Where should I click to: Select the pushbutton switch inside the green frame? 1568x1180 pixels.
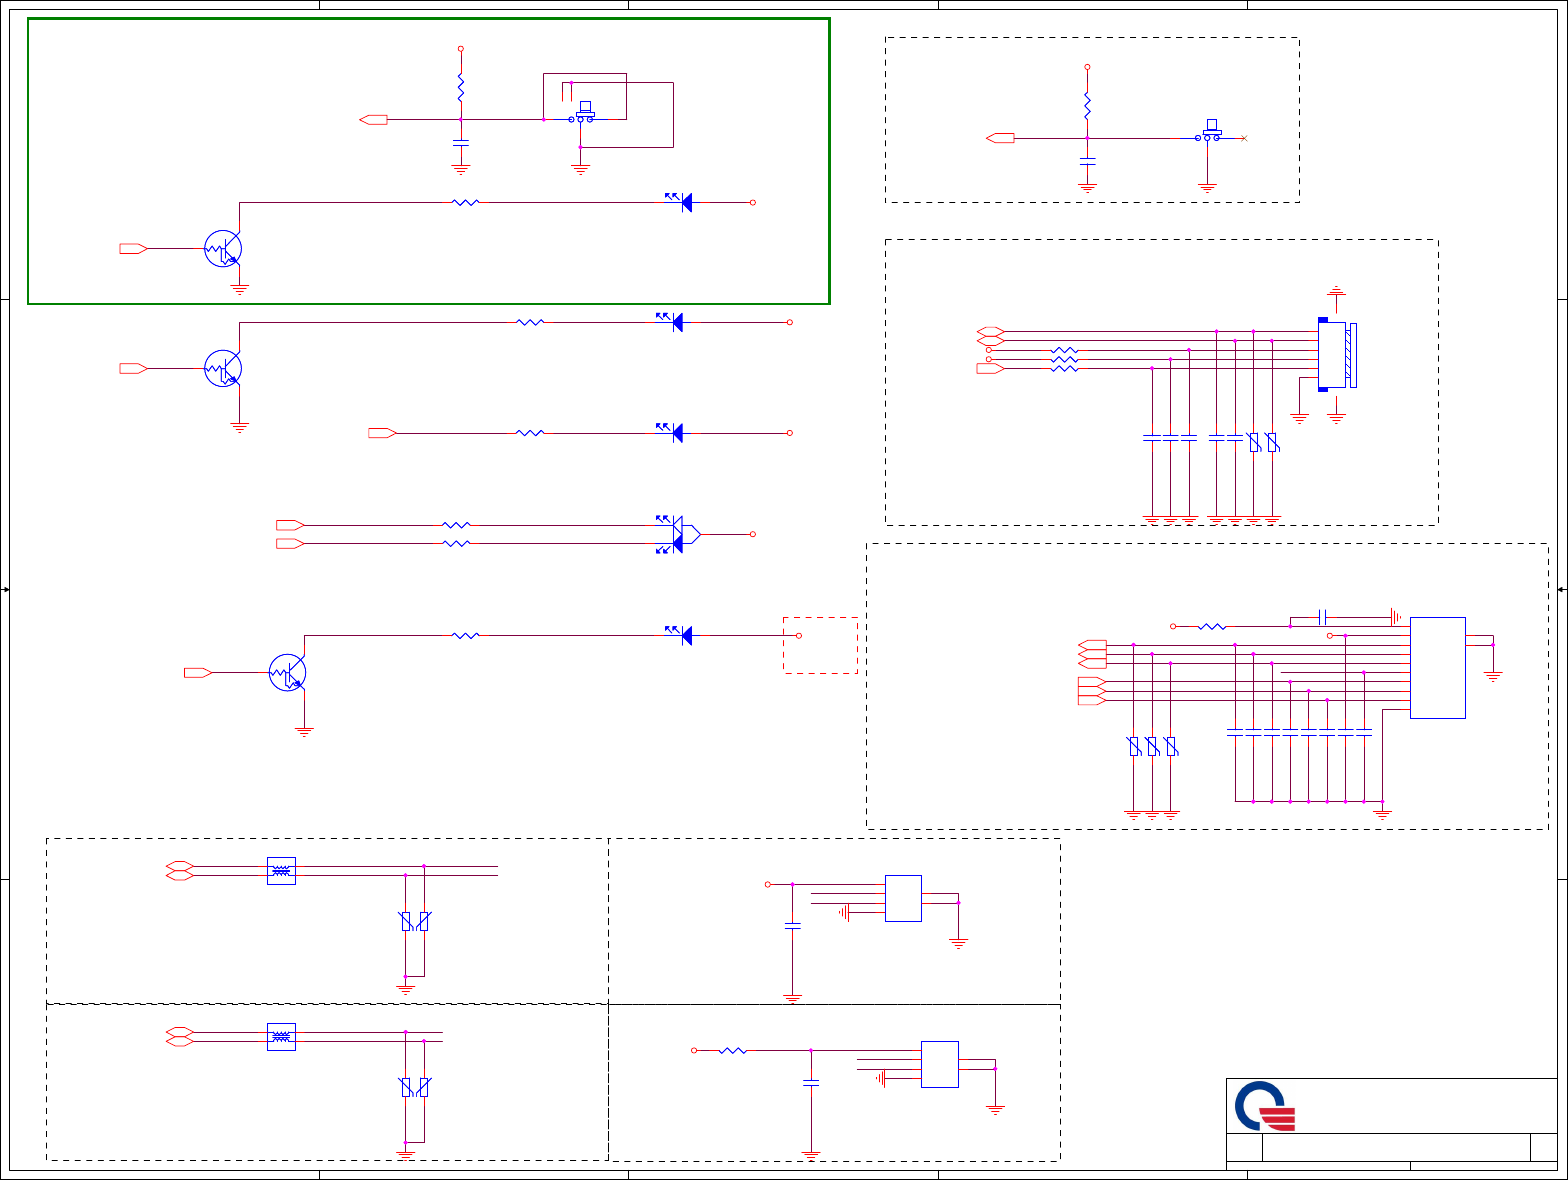pos(583,112)
